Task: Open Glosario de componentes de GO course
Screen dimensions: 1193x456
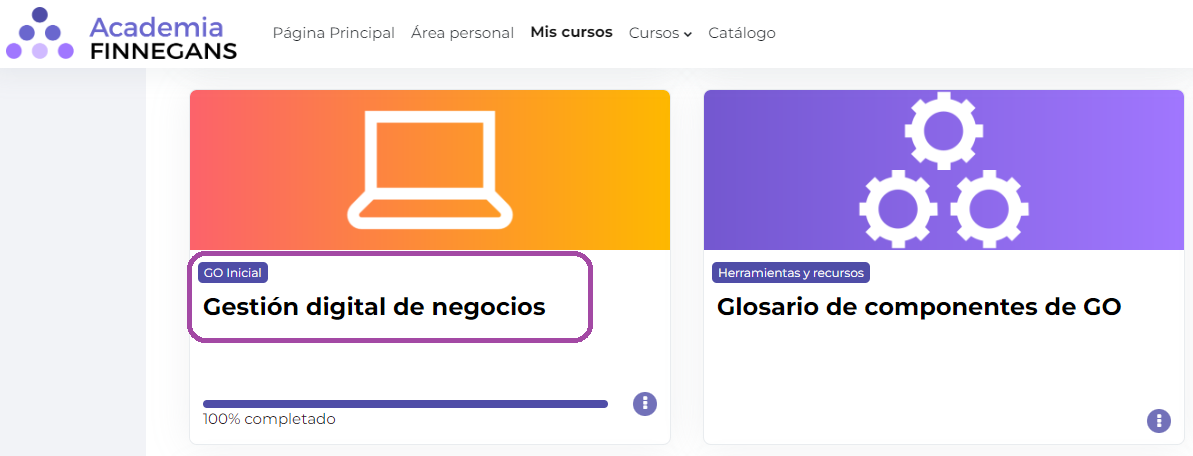Action: pos(918,307)
